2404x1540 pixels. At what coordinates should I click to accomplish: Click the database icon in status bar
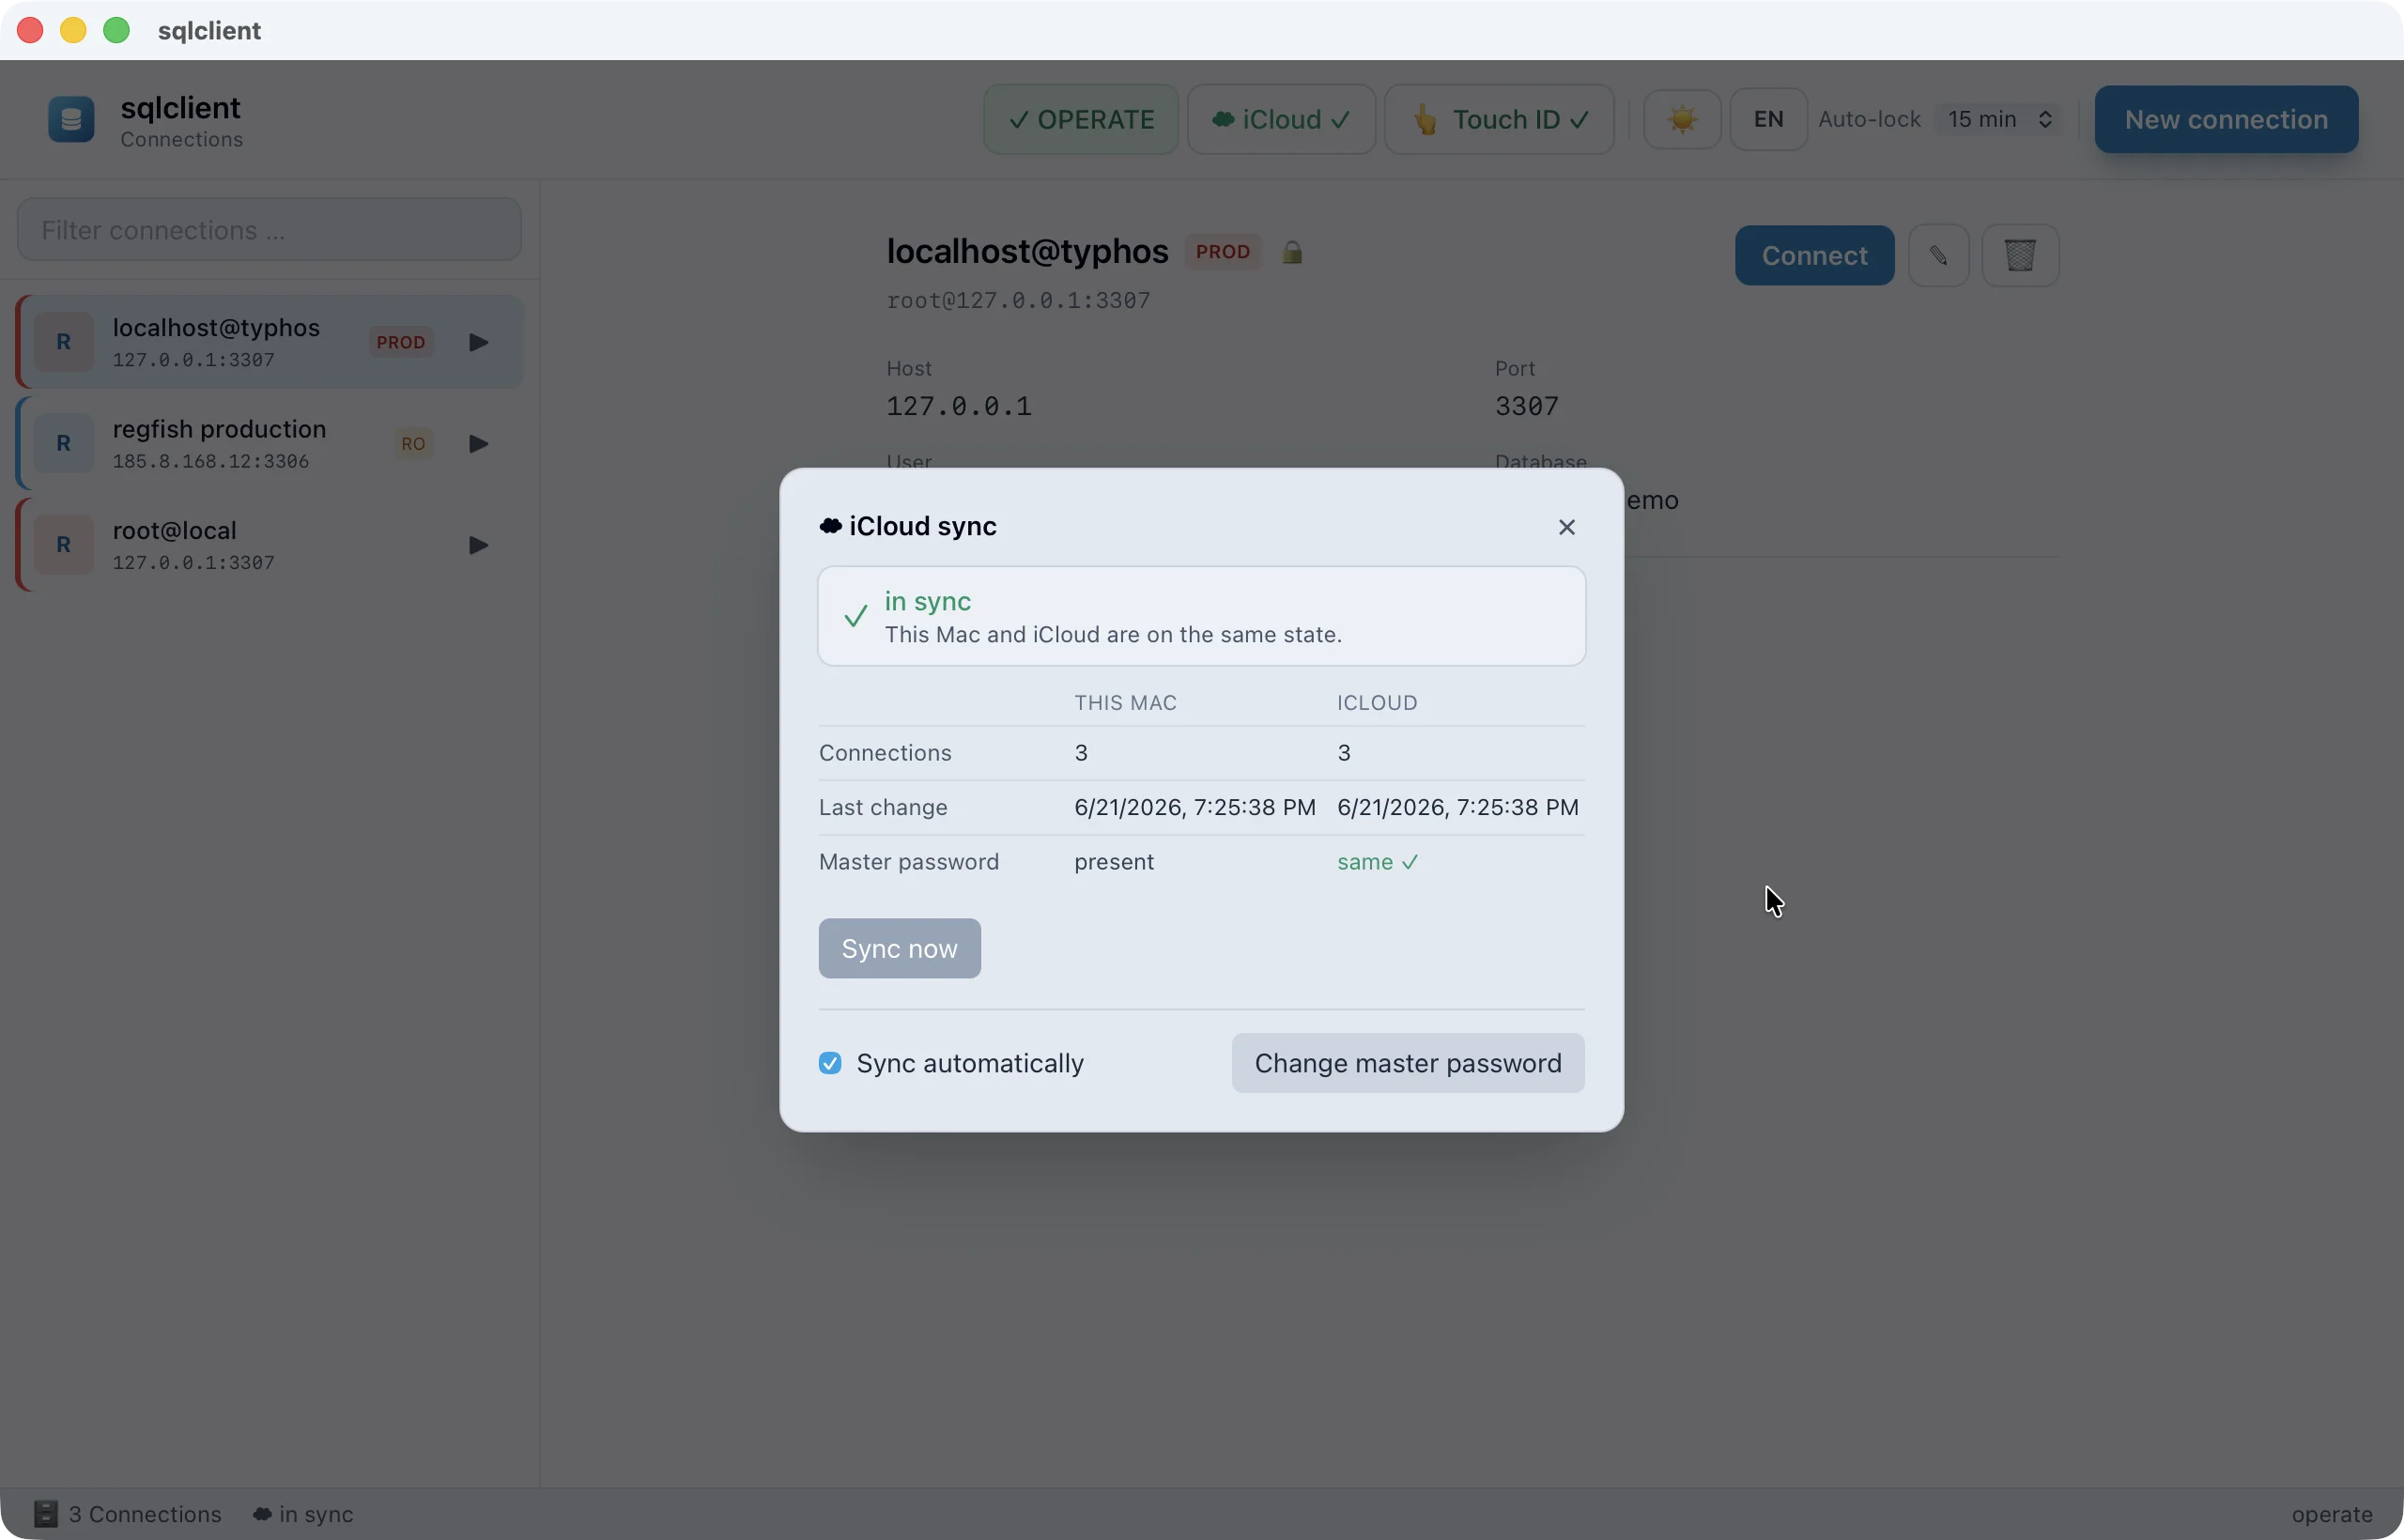46,1514
